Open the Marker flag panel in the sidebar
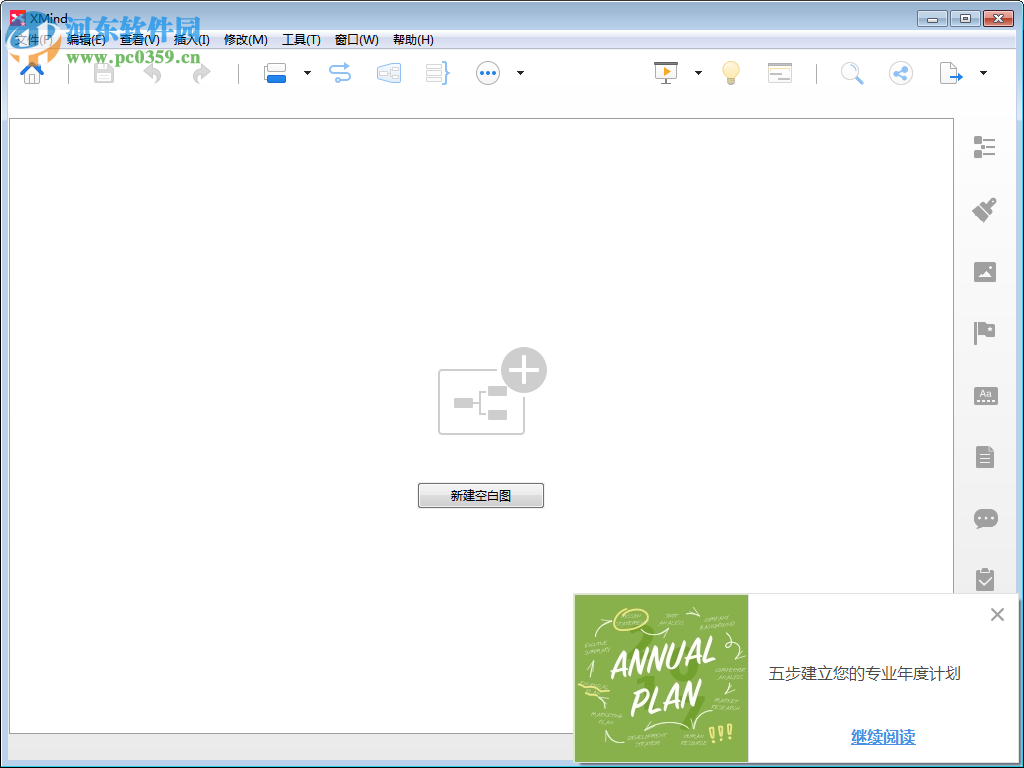1024x768 pixels. click(984, 332)
